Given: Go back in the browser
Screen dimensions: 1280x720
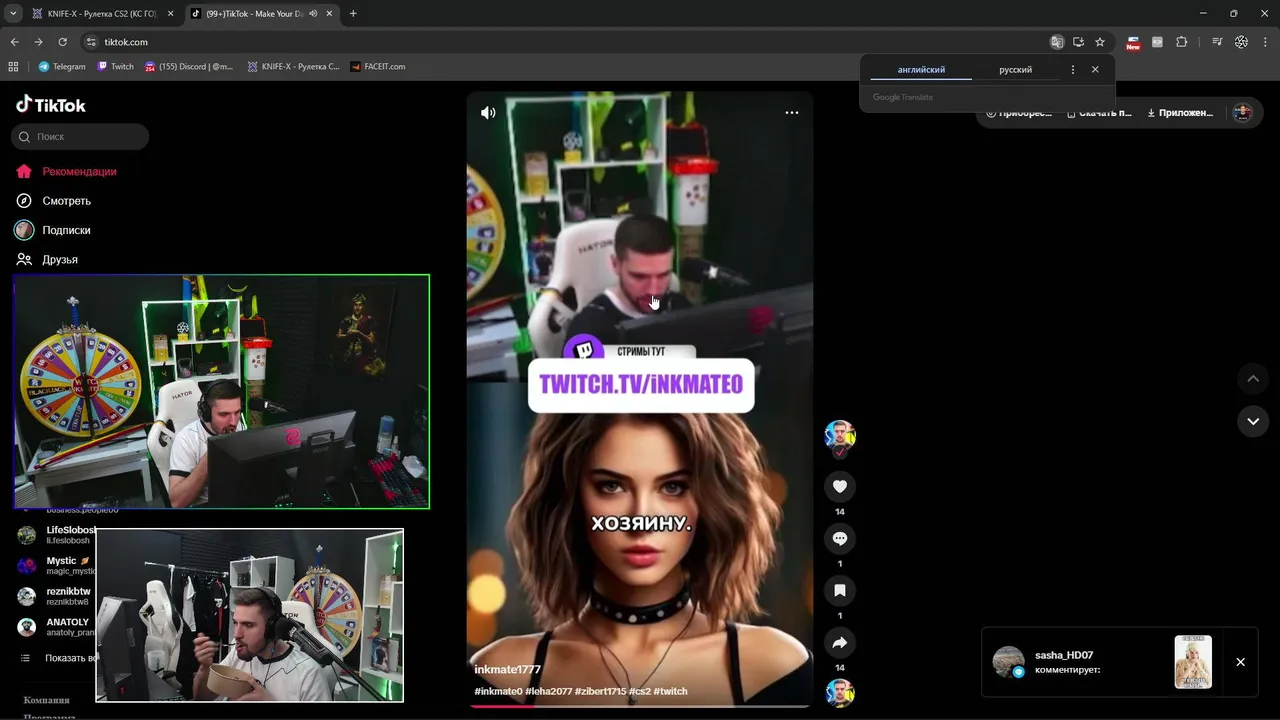Looking at the screenshot, I should pos(14,42).
